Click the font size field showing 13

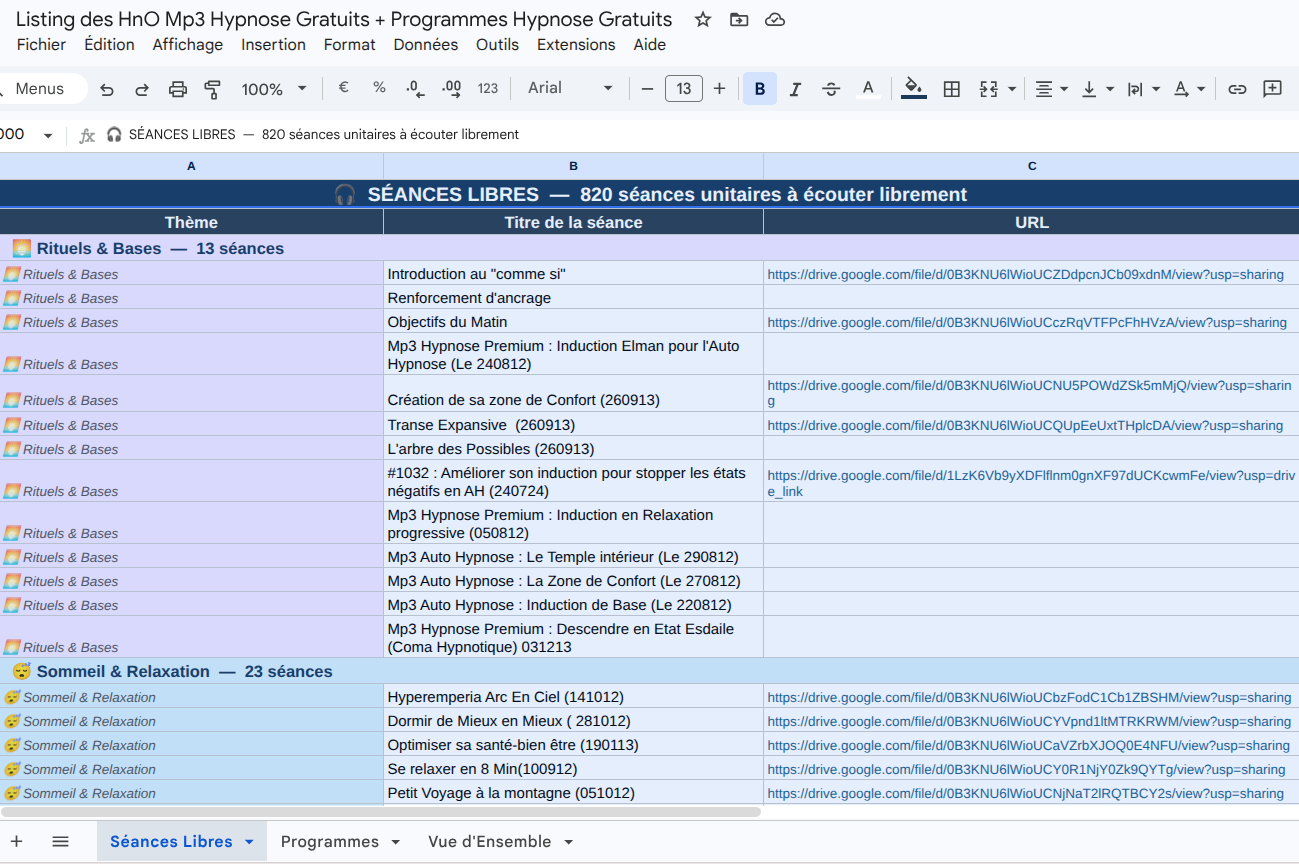coord(683,89)
